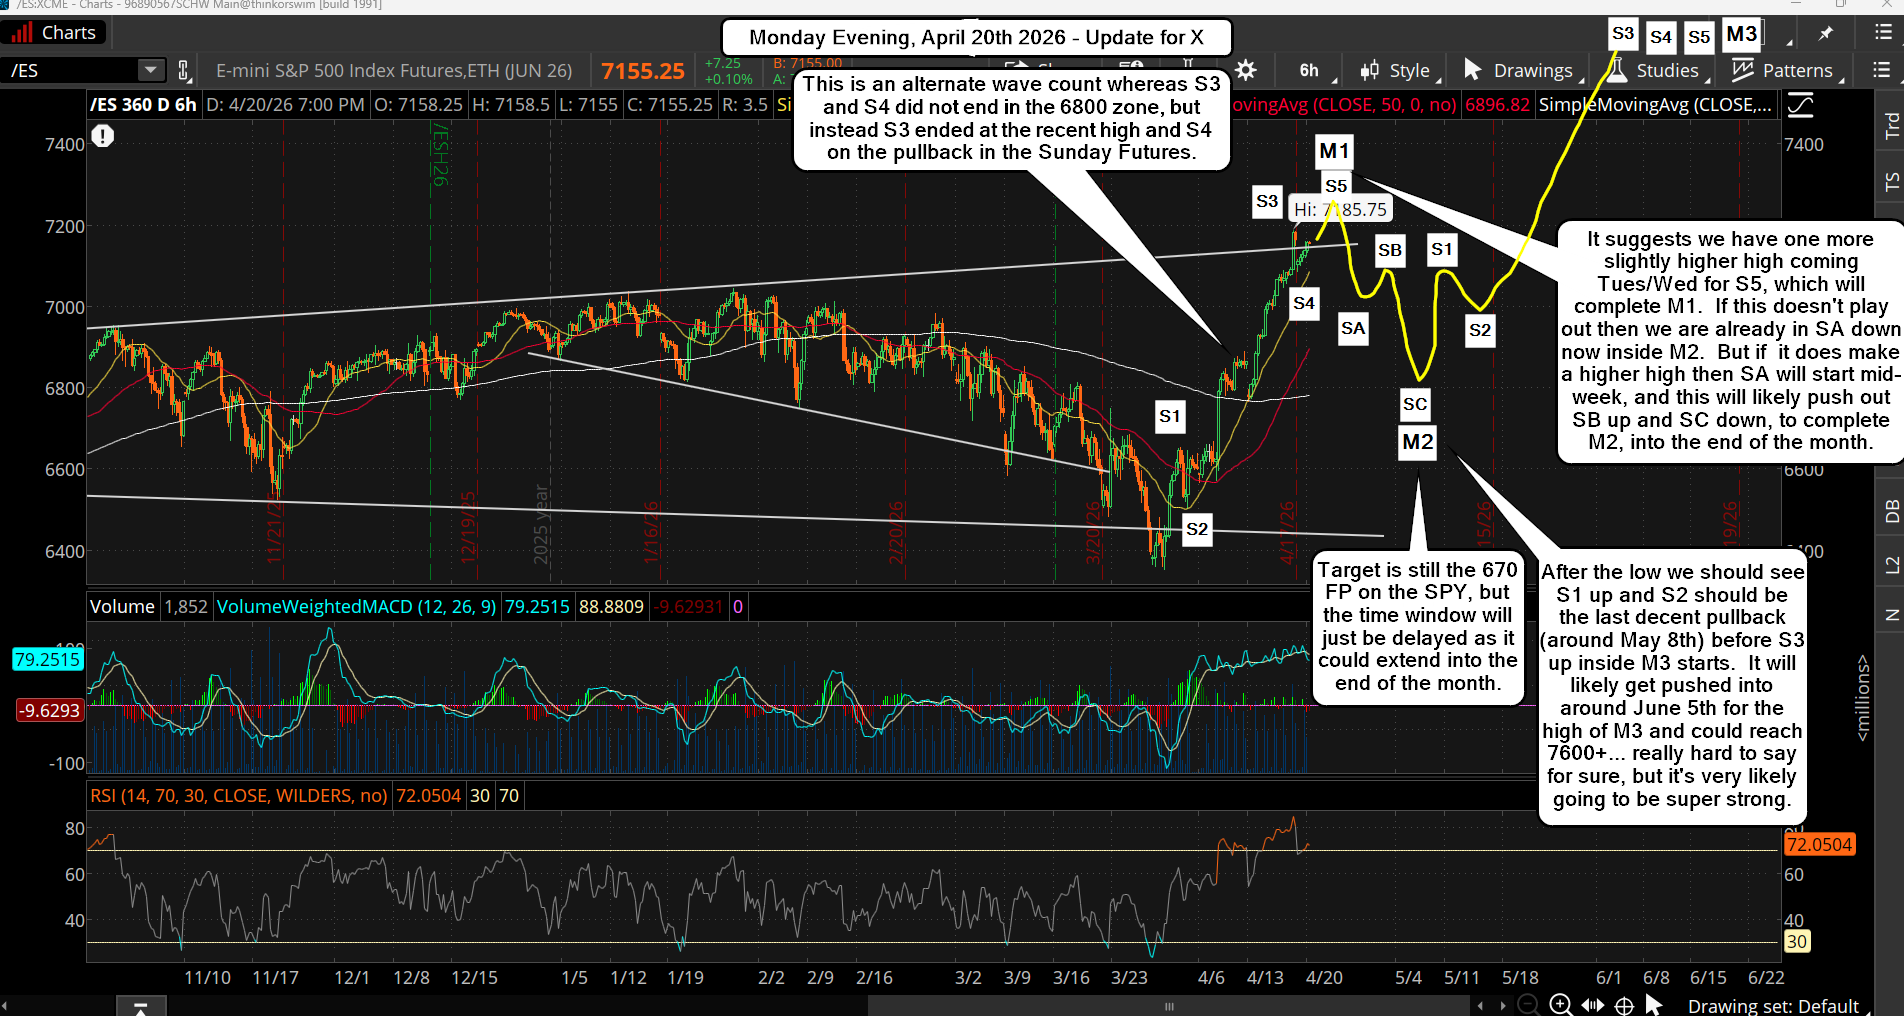Click the Drawings toolbar button
The width and height of the screenshot is (1904, 1016).
1519,70
